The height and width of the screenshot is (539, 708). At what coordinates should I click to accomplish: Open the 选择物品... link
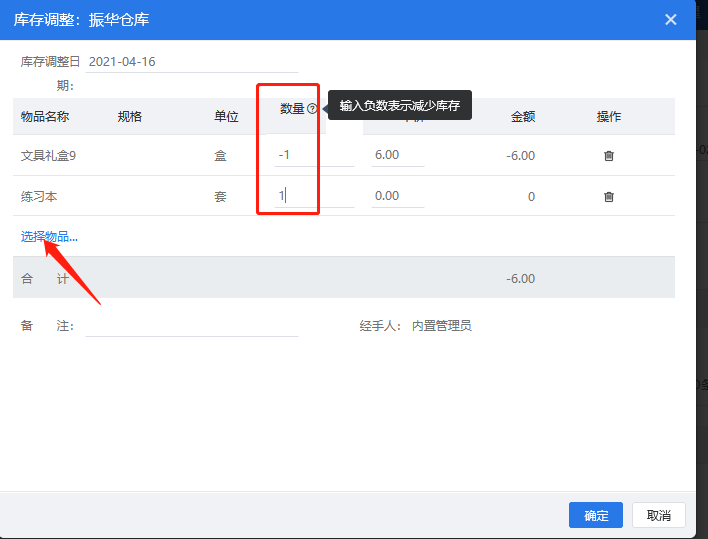tap(49, 237)
